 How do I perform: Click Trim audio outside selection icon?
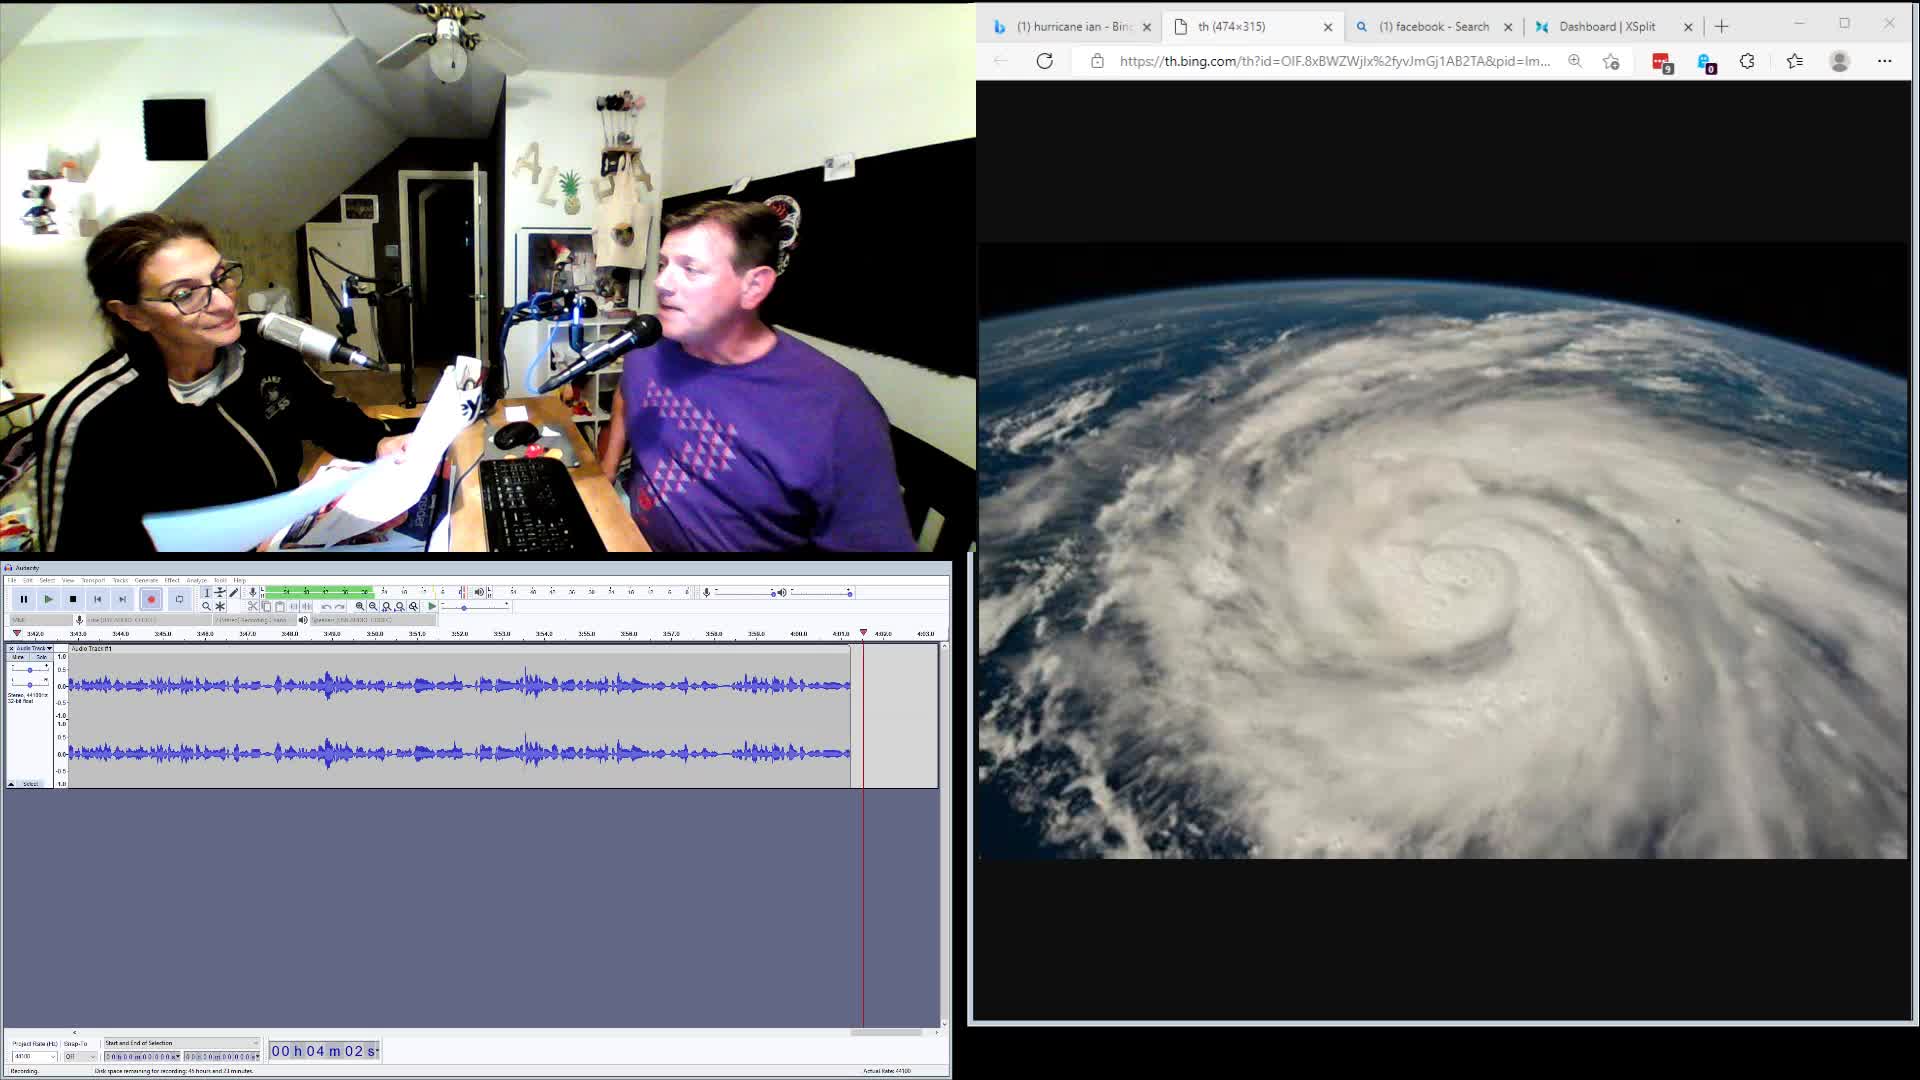pyautogui.click(x=294, y=606)
